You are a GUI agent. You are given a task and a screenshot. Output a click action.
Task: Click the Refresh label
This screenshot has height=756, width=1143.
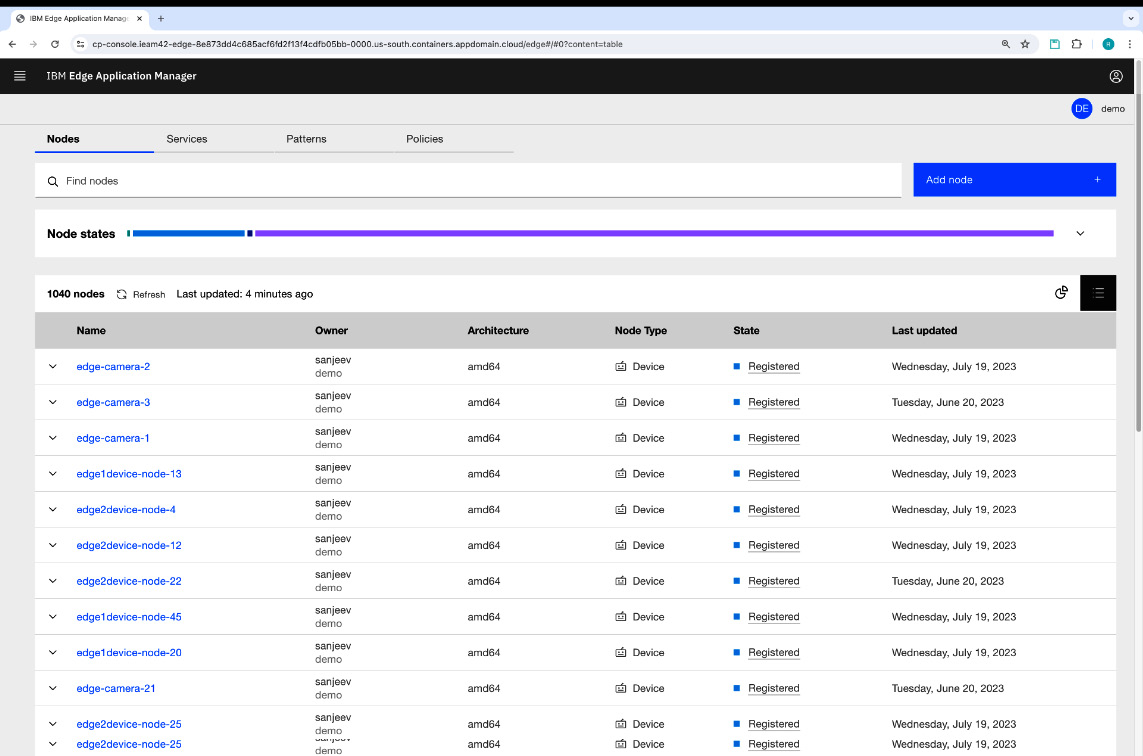149,295
